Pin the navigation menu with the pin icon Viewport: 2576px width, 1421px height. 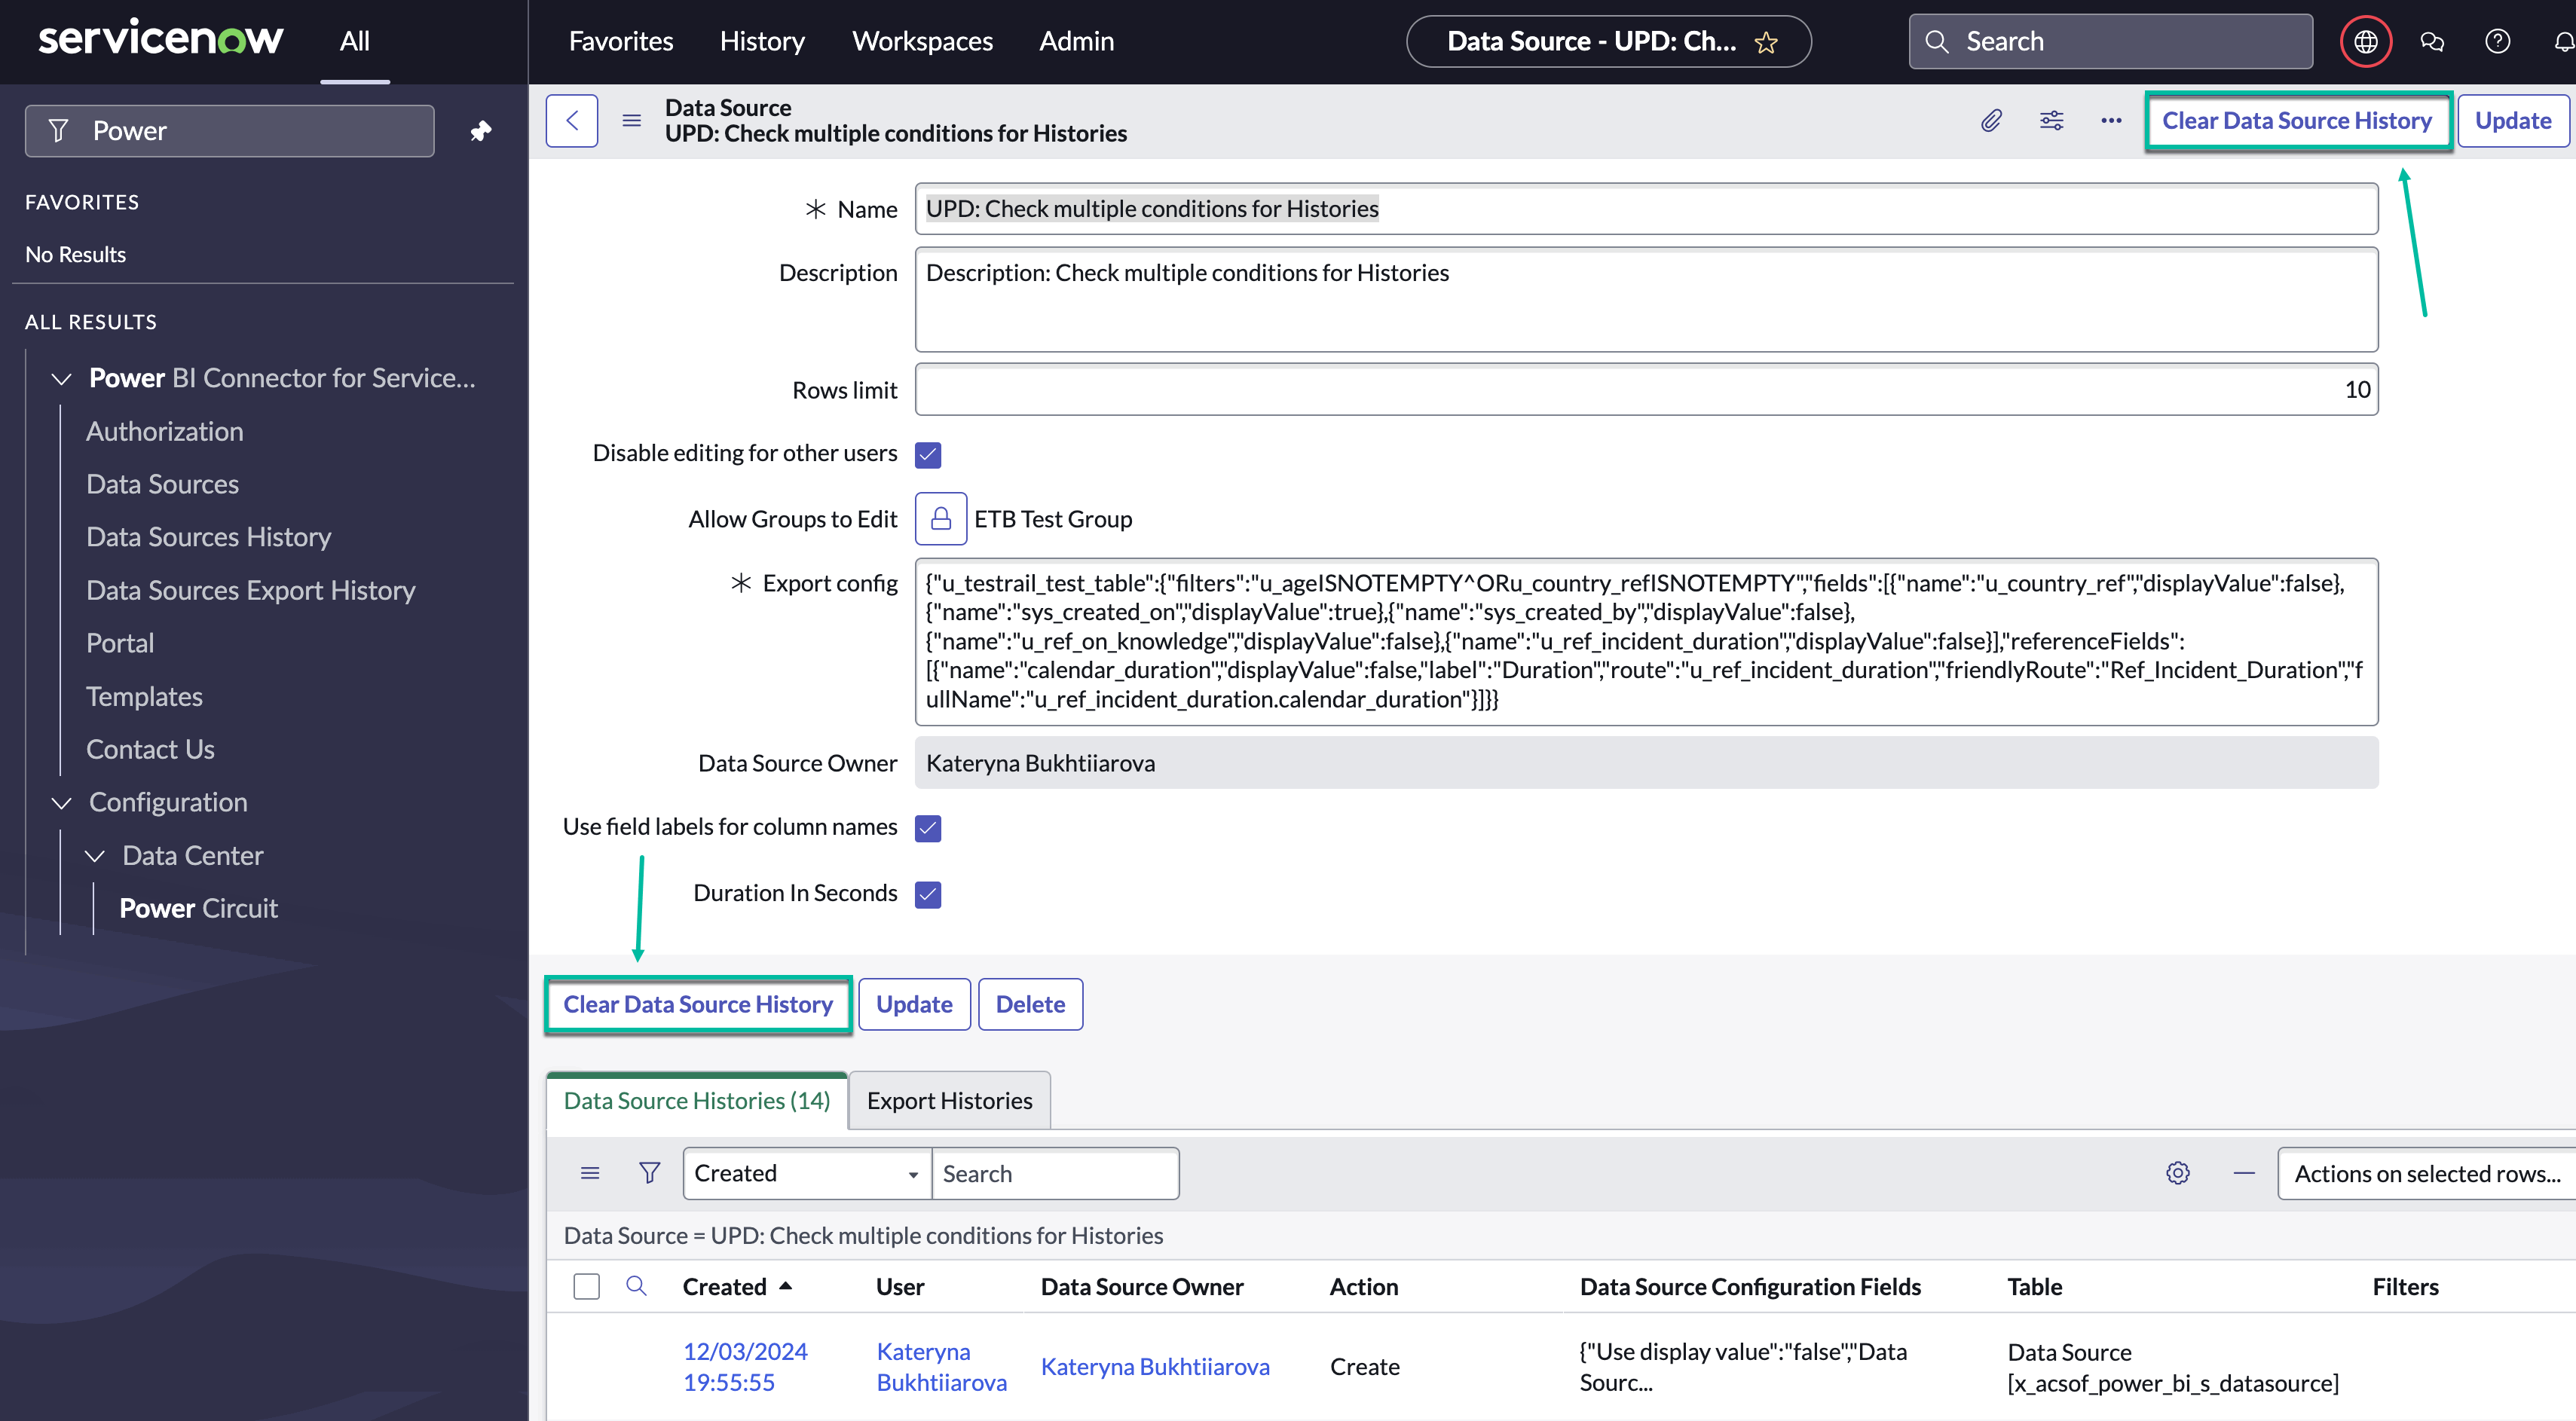coord(481,131)
